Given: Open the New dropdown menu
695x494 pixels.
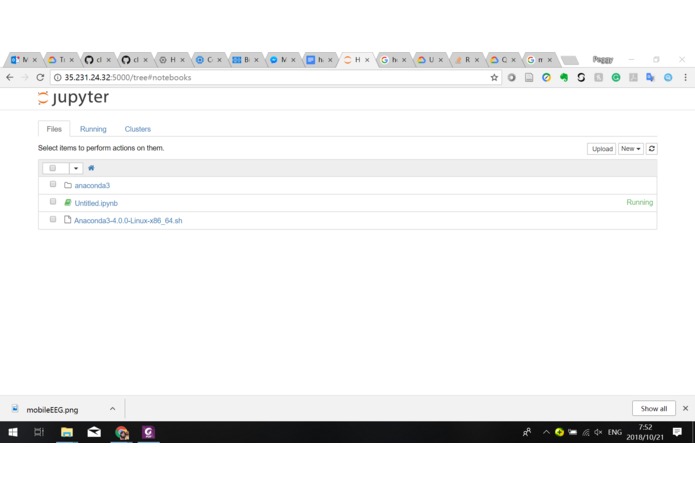Looking at the screenshot, I should 630,149.
